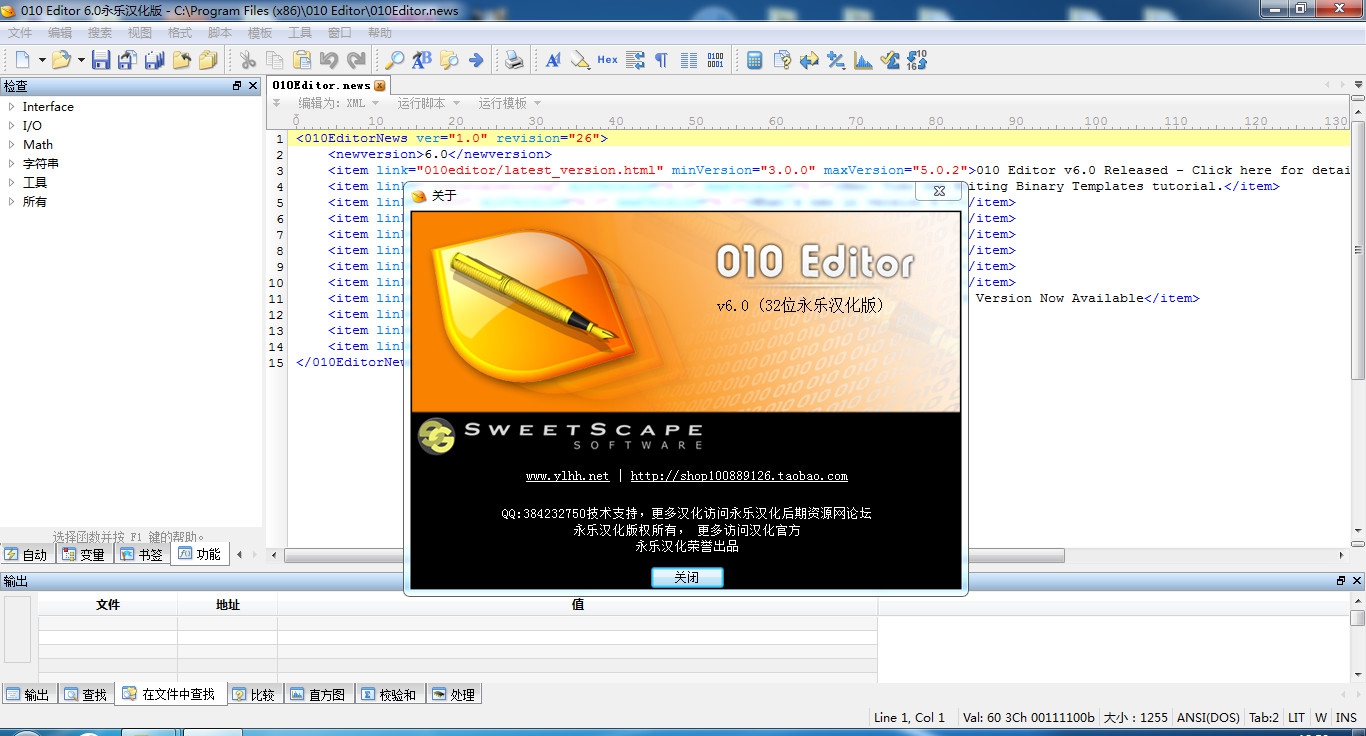This screenshot has height=736, width=1366.
Task: Open the New file dropdown arrow
Action: click(x=42, y=61)
